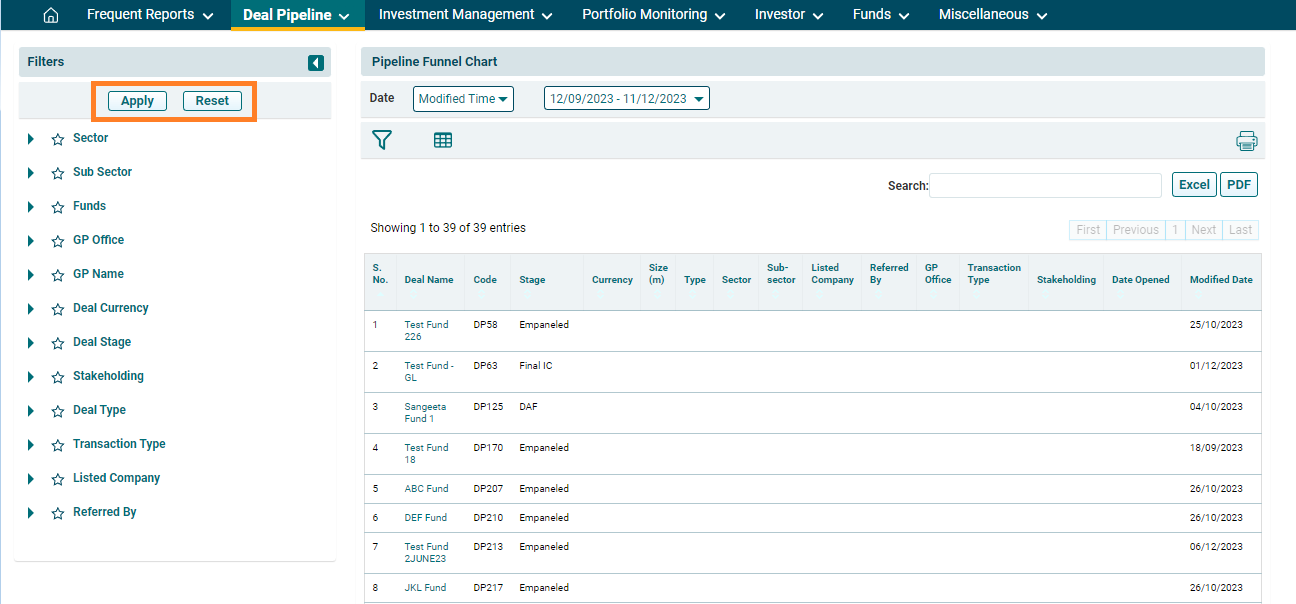Image resolution: width=1296 pixels, height=604 pixels.
Task: Export the table with Excel button
Action: click(1194, 185)
